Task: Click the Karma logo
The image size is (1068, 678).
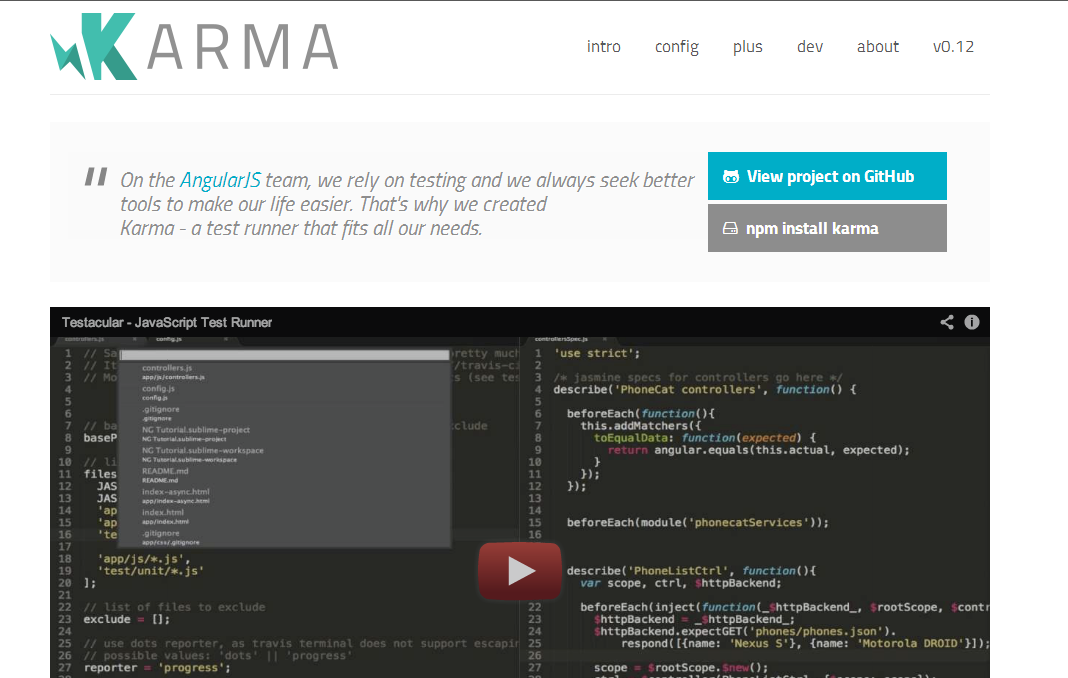Action: [195, 46]
